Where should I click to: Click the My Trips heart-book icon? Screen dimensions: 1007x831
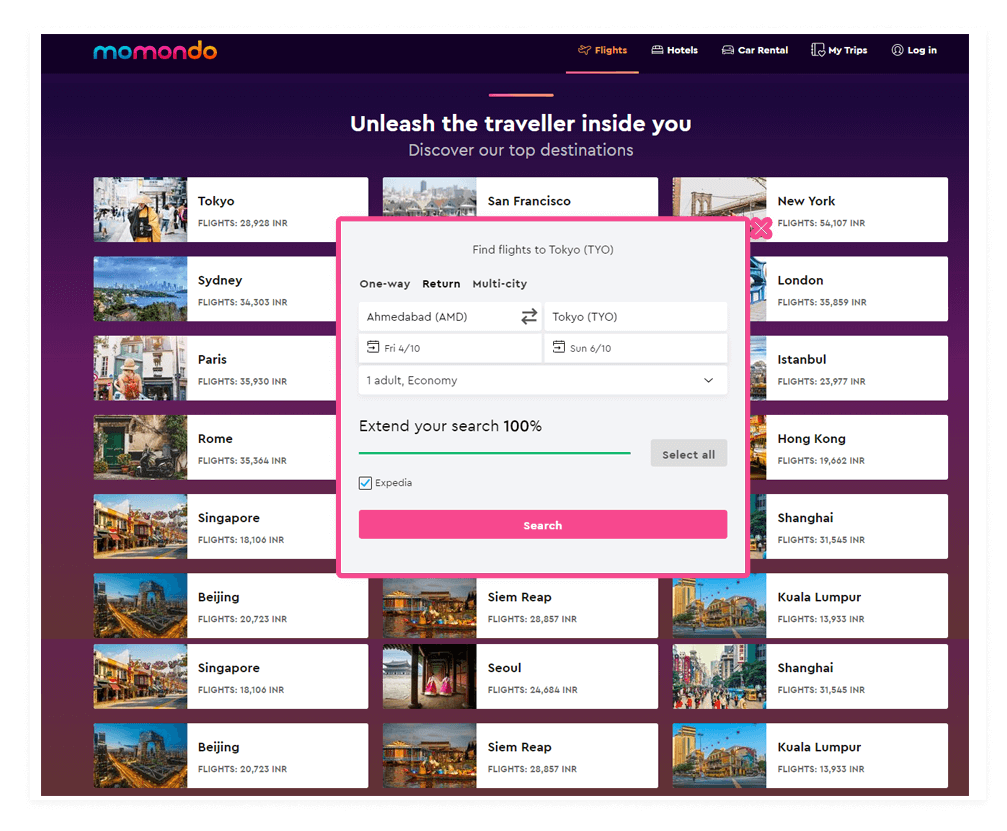(818, 50)
